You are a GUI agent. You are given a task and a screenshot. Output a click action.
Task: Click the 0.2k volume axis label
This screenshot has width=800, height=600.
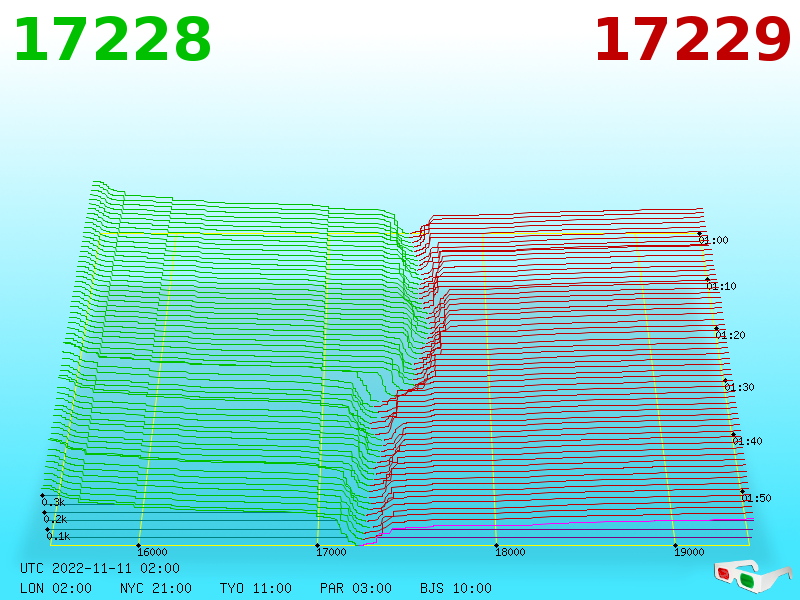point(55,519)
